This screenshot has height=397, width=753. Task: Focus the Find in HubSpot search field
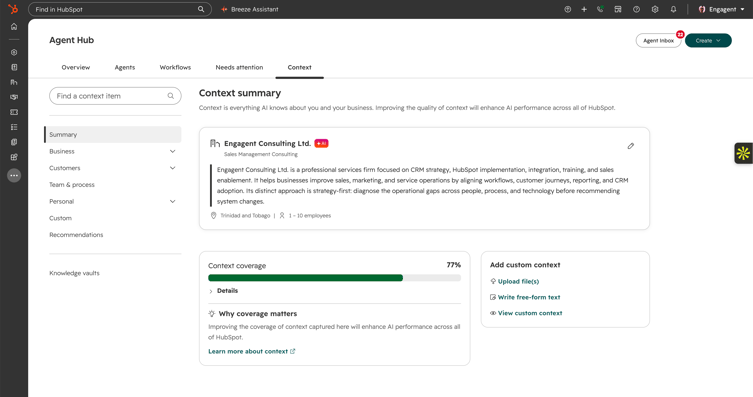pos(120,9)
